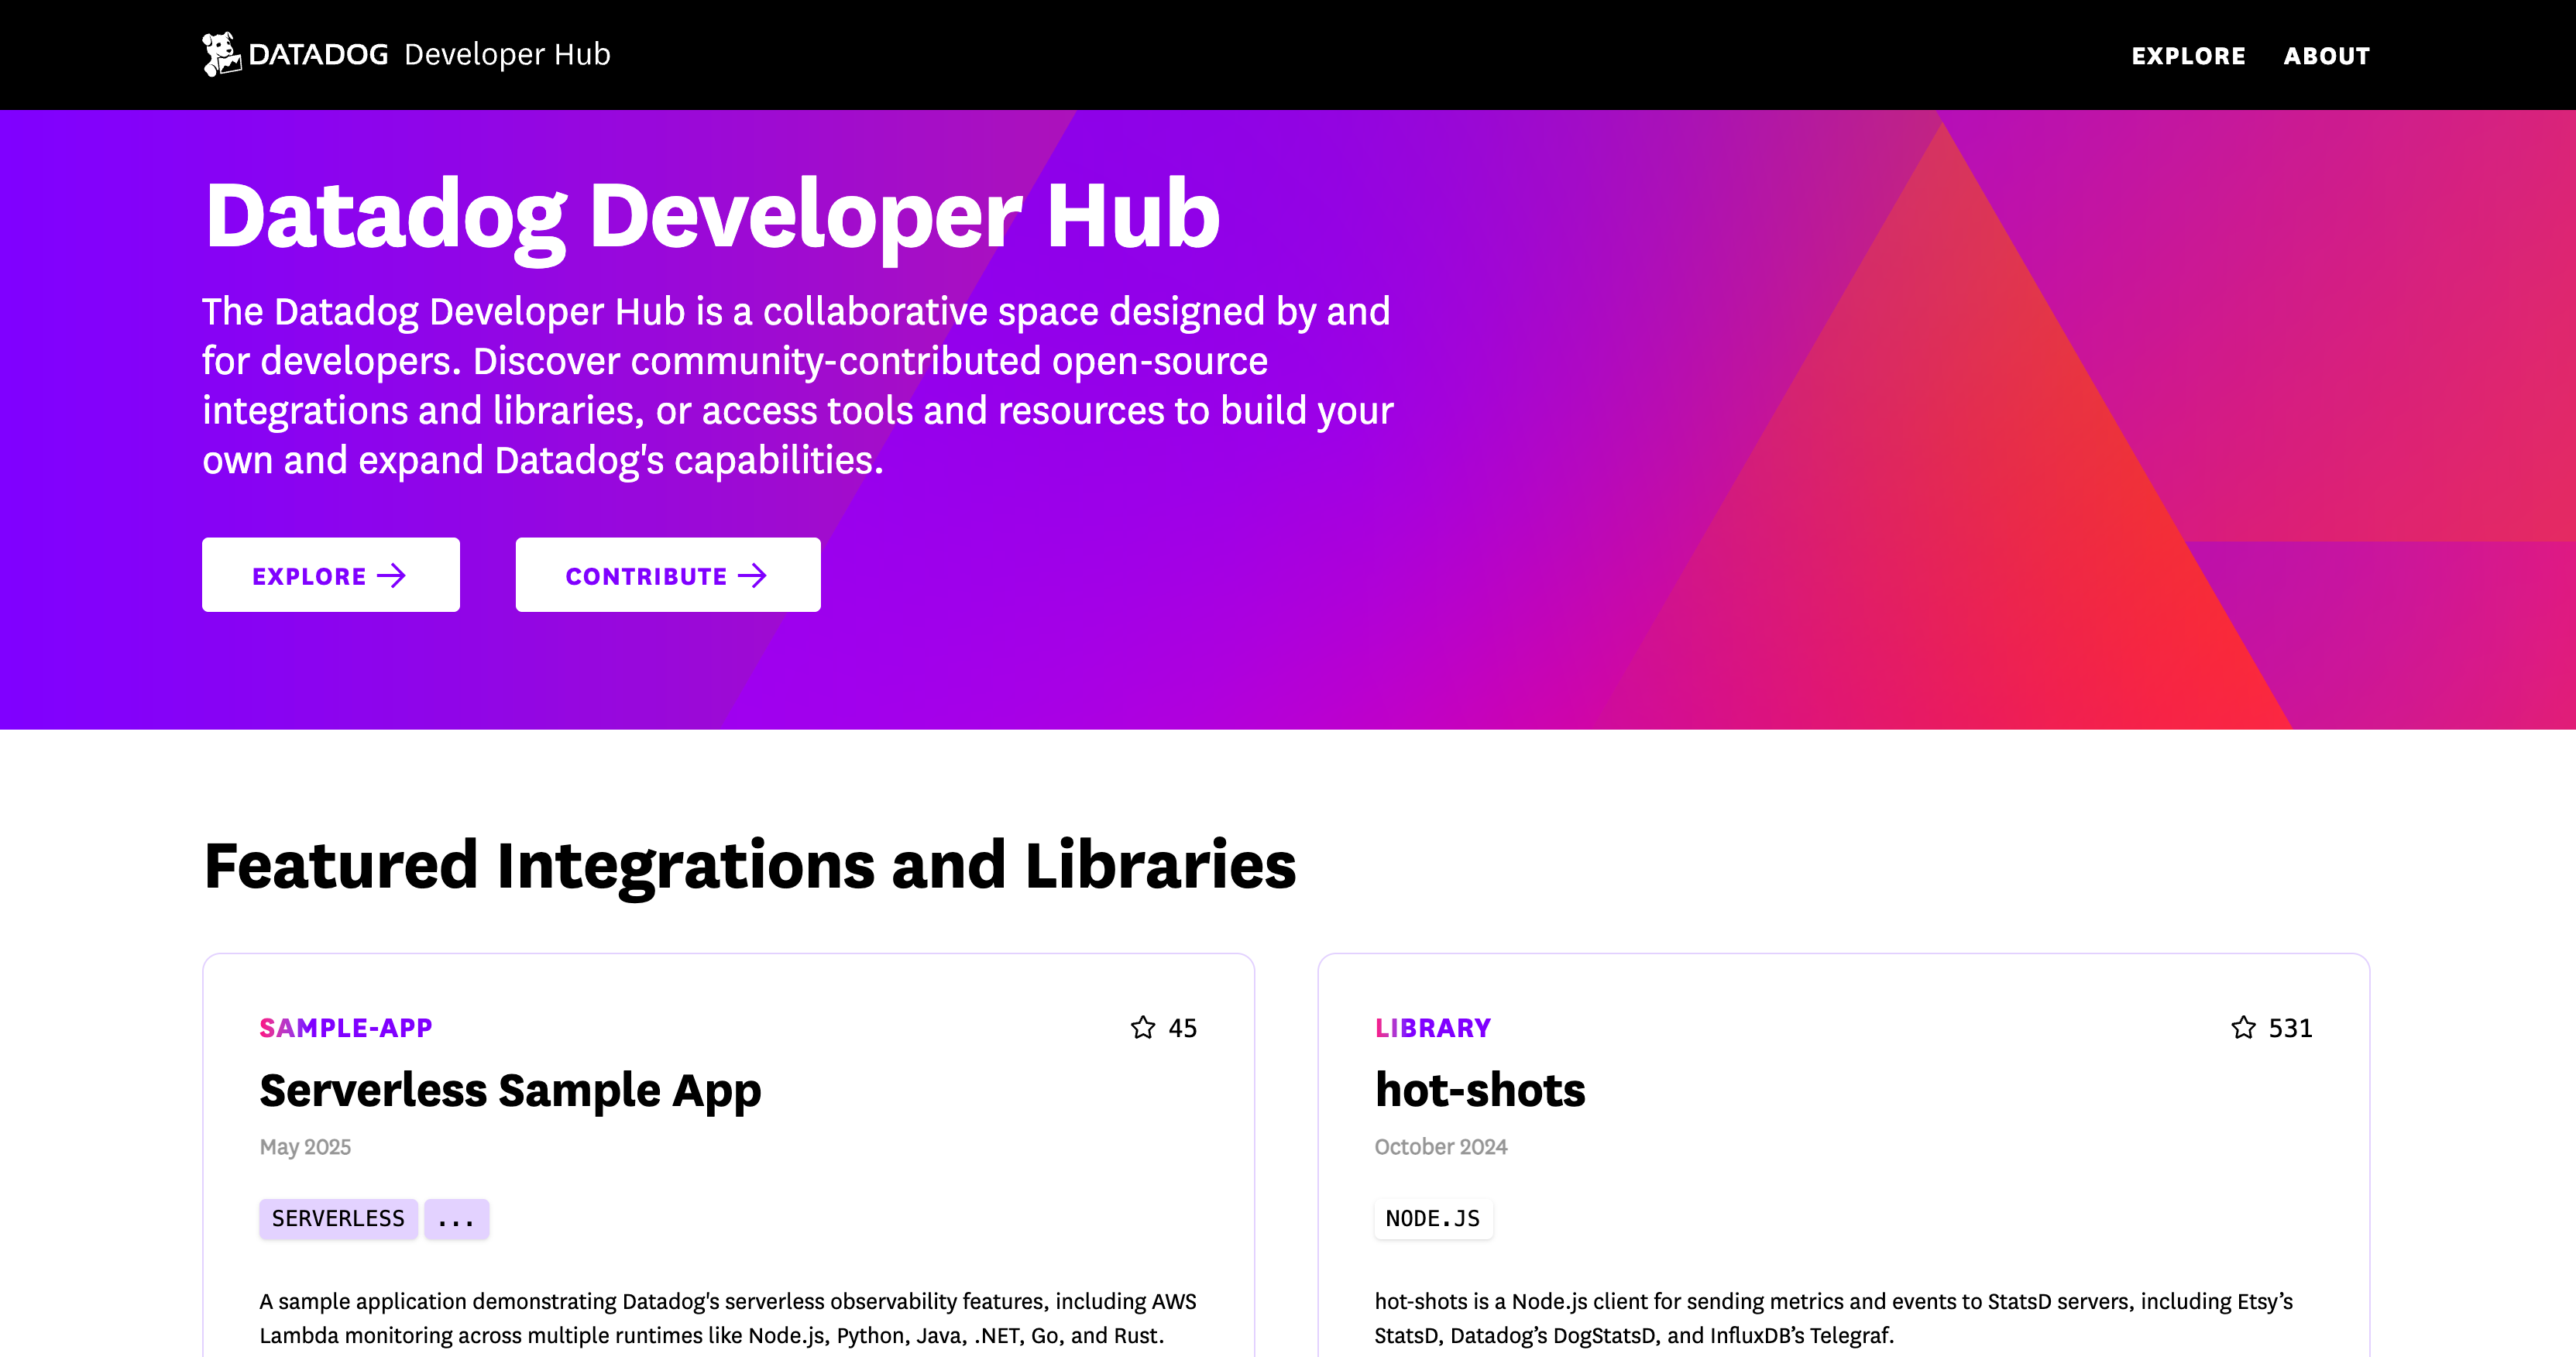Select the NODE.JS tag chip
This screenshot has width=2576, height=1357.
coord(1433,1218)
